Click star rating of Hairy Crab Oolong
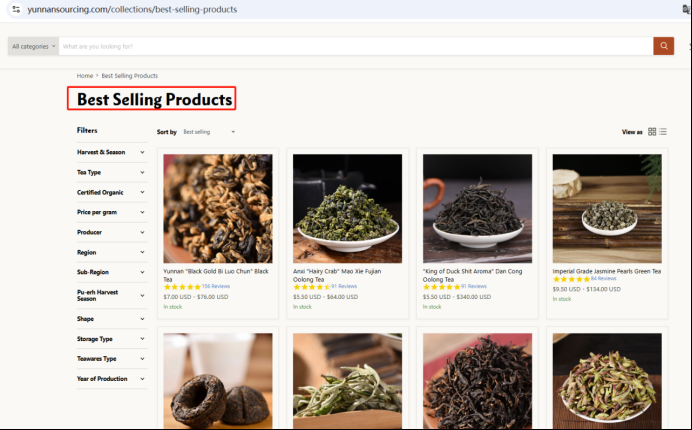Viewport: 692px width, 430px height. 311,286
